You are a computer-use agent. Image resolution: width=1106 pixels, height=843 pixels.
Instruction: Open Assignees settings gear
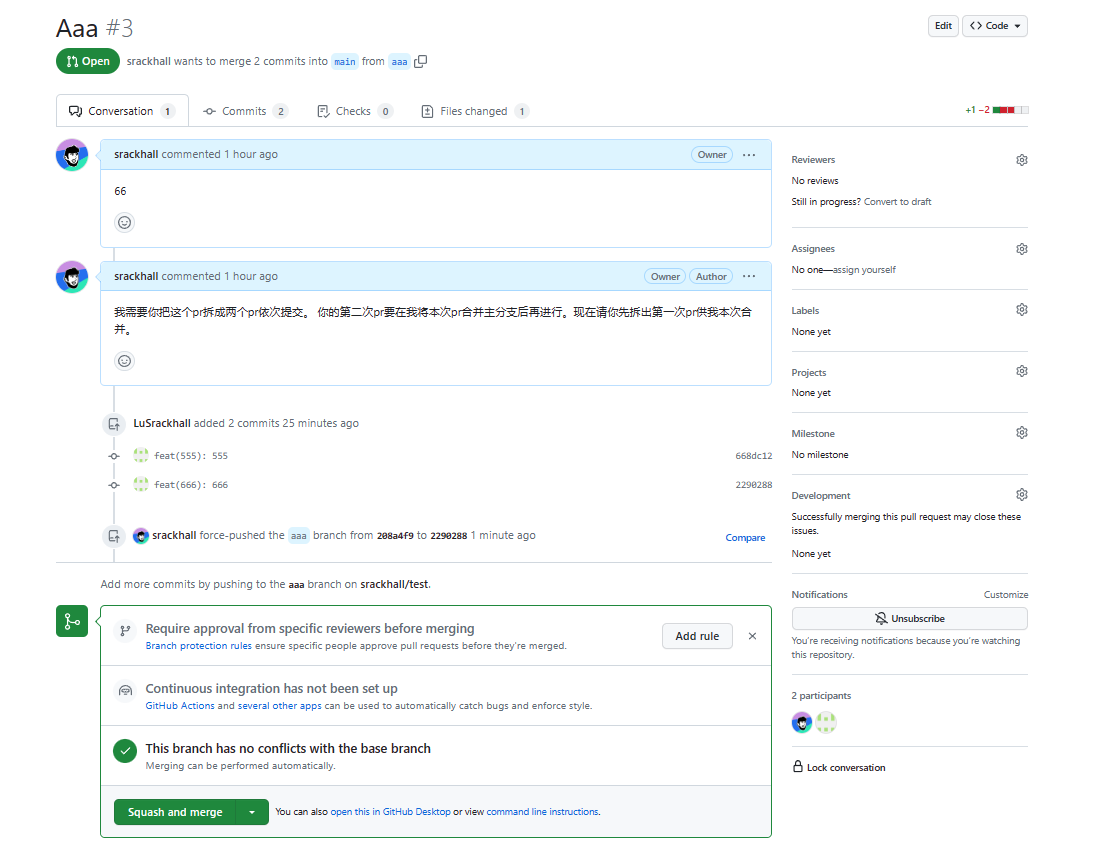point(1021,249)
